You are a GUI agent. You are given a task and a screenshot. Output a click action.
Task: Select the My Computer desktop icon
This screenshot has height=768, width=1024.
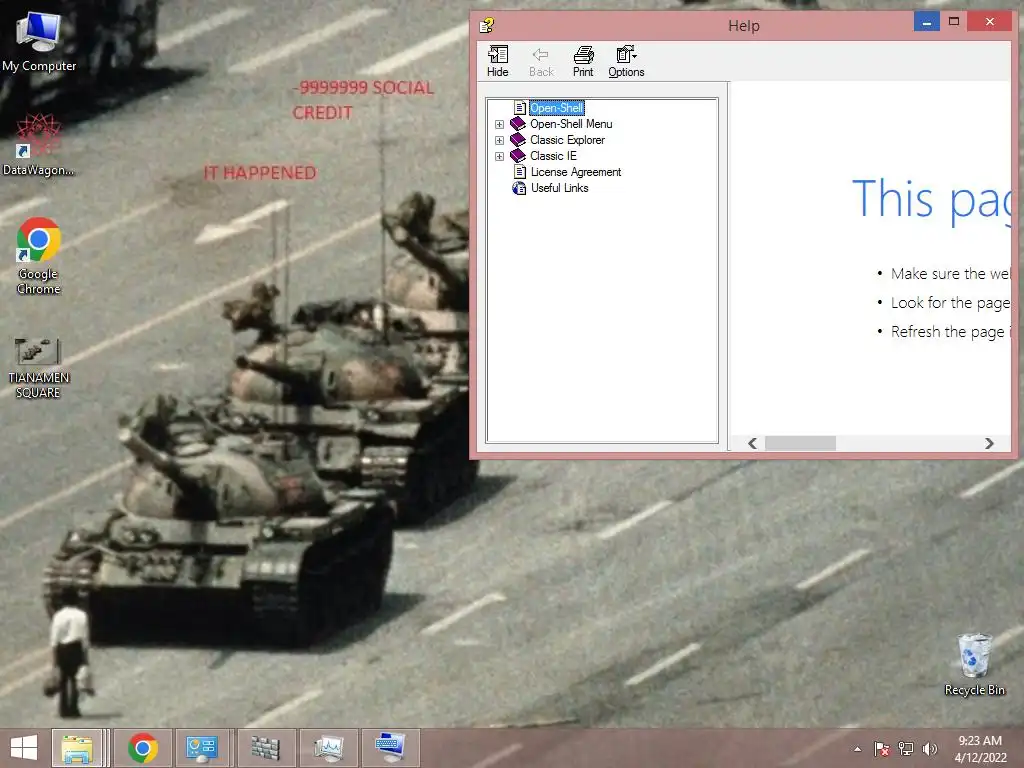39,42
